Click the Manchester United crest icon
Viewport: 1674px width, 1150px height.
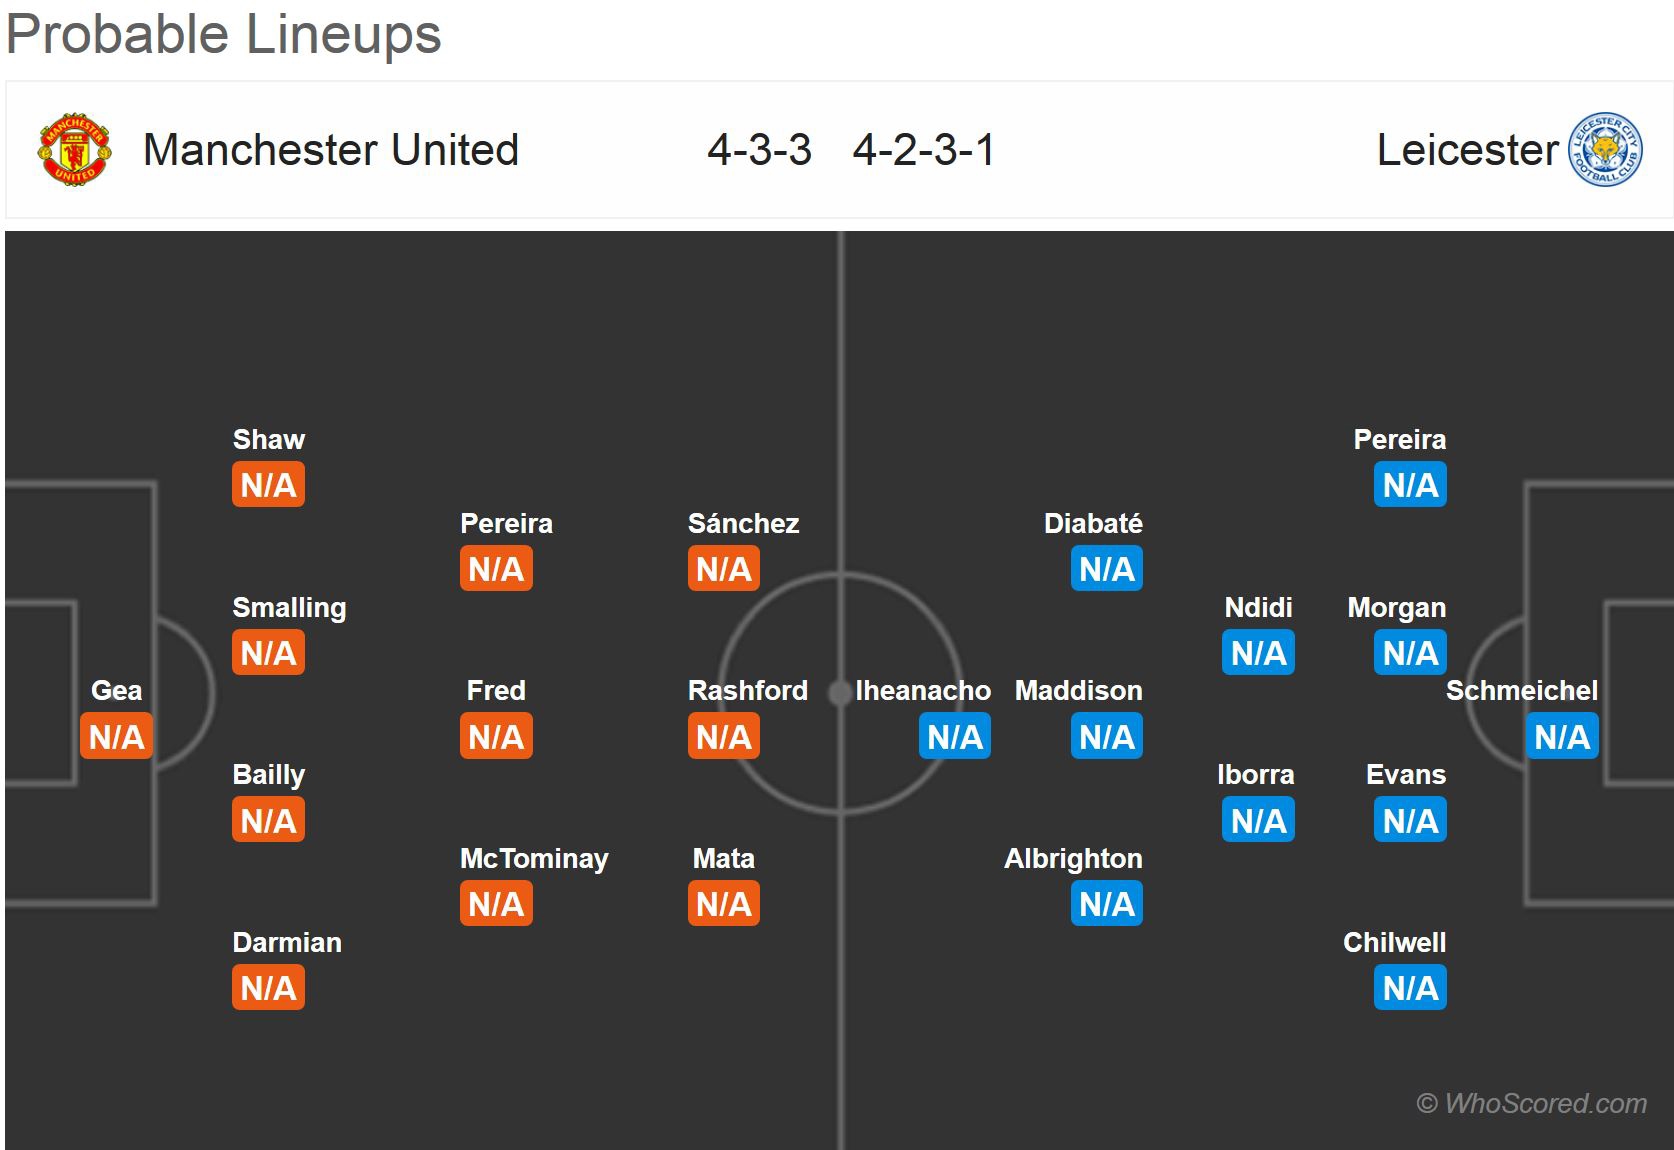[74, 150]
